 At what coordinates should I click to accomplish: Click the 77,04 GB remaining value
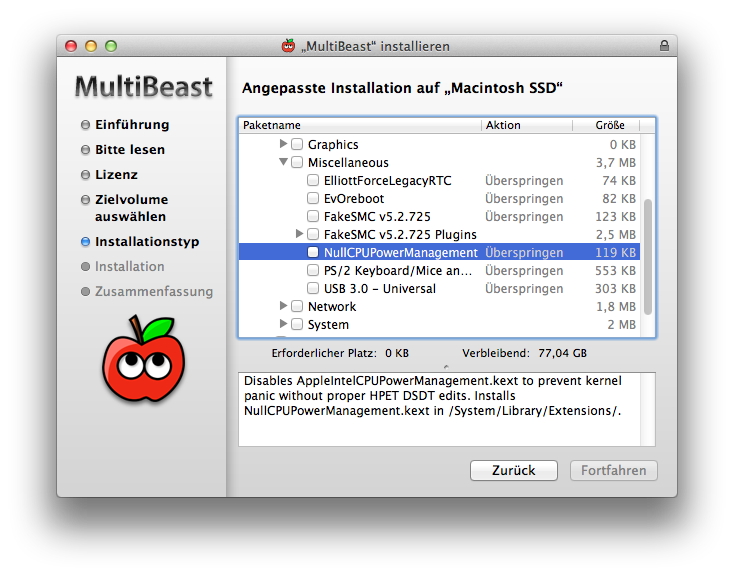click(562, 353)
